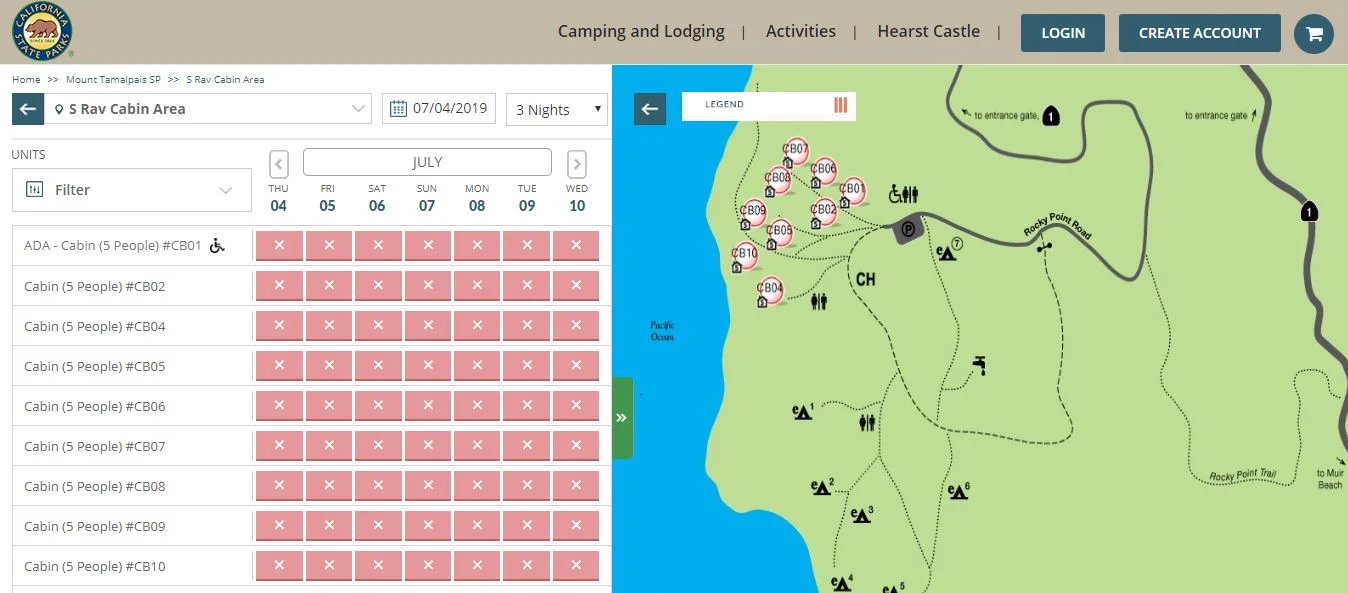The image size is (1348, 593).
Task: Click the back arrow on the map
Action: (x=650, y=109)
